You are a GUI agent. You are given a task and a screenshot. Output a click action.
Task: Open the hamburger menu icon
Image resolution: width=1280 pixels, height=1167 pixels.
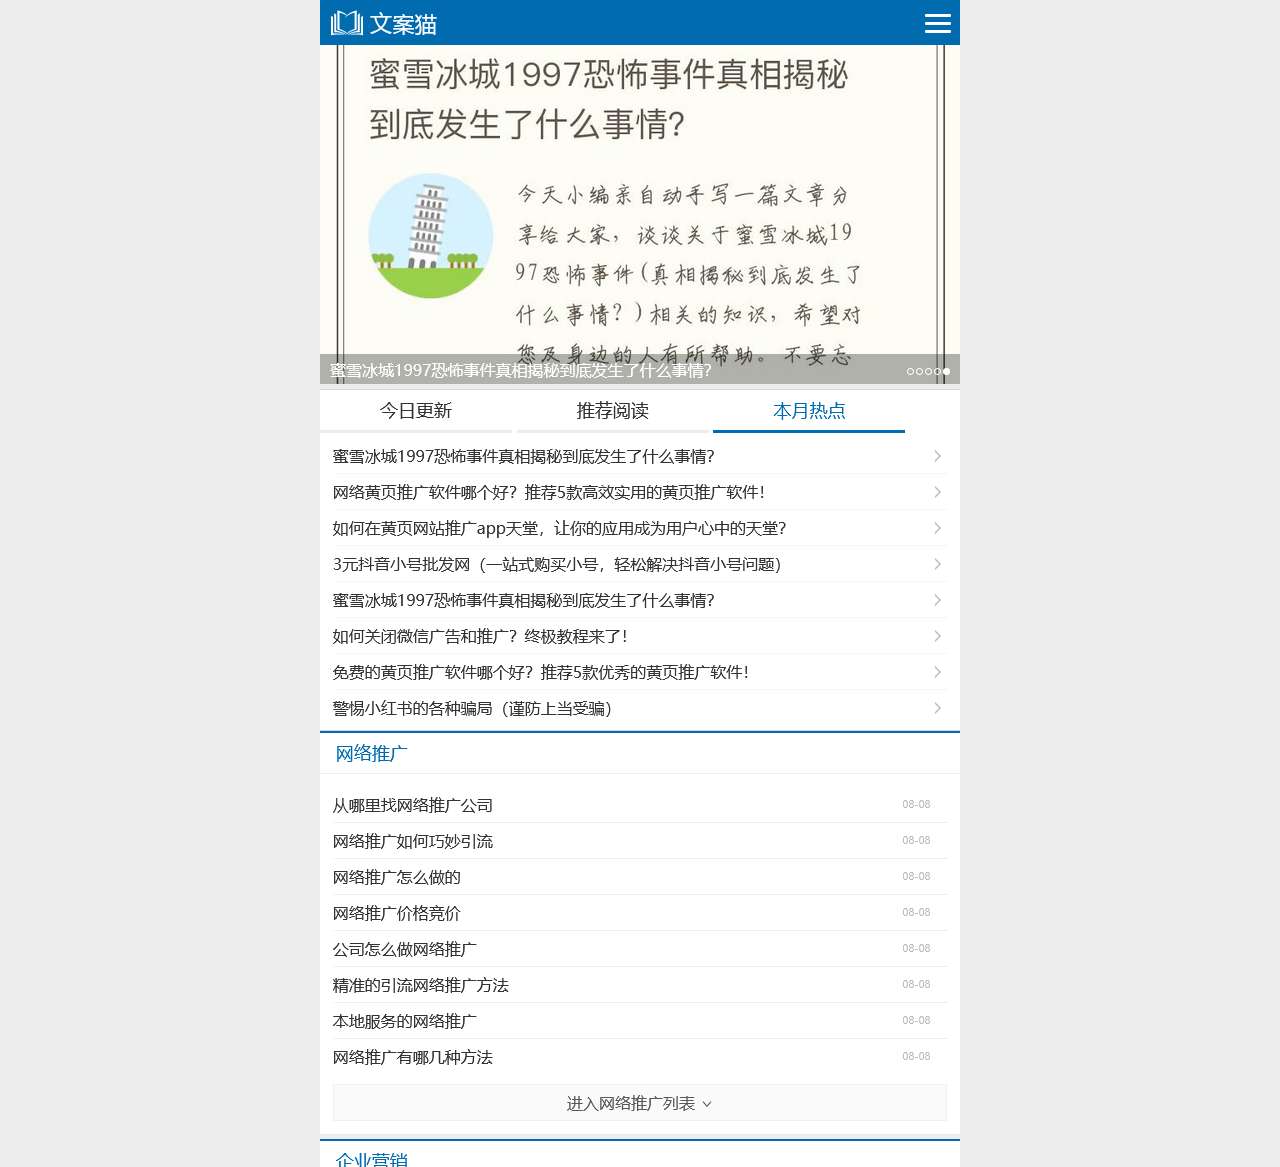pyautogui.click(x=937, y=23)
